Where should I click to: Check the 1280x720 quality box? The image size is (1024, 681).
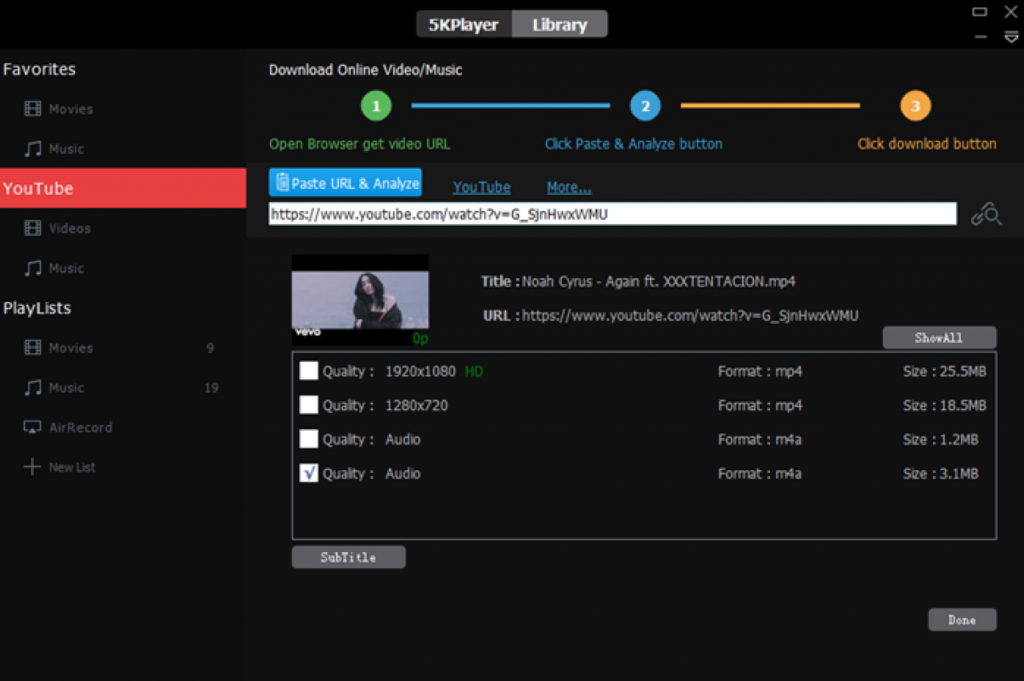[309, 405]
